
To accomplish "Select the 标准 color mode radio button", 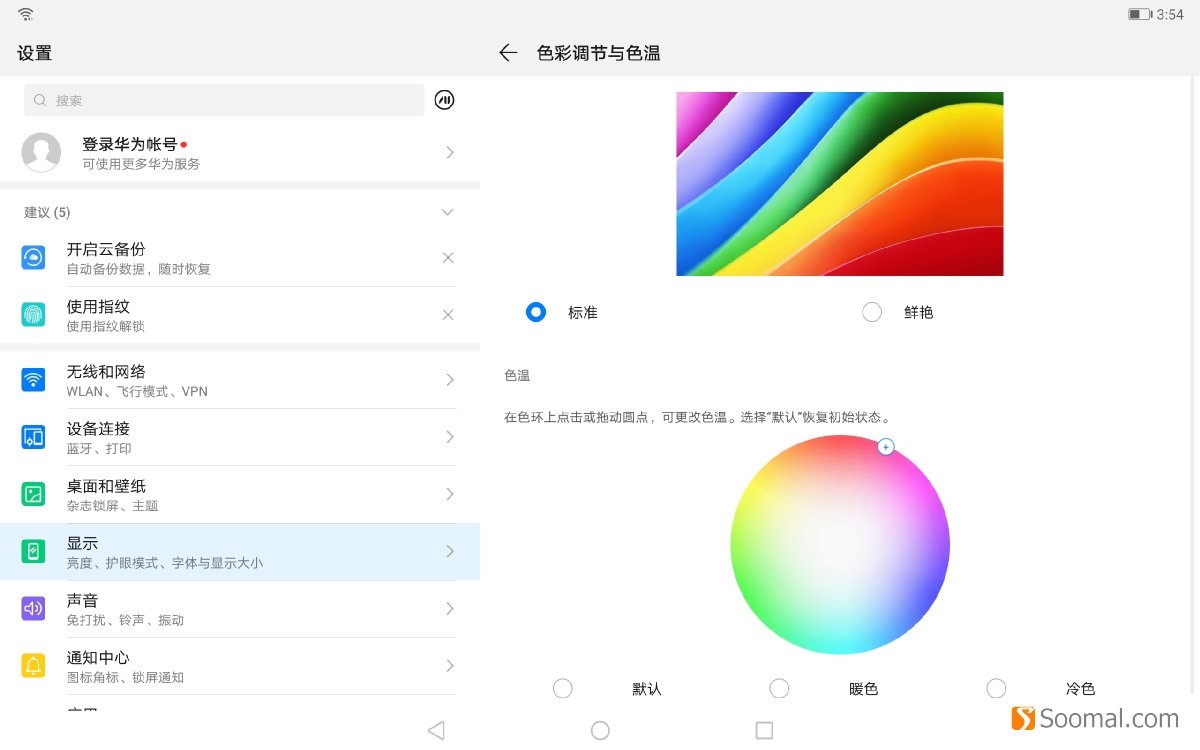I will click(x=536, y=312).
